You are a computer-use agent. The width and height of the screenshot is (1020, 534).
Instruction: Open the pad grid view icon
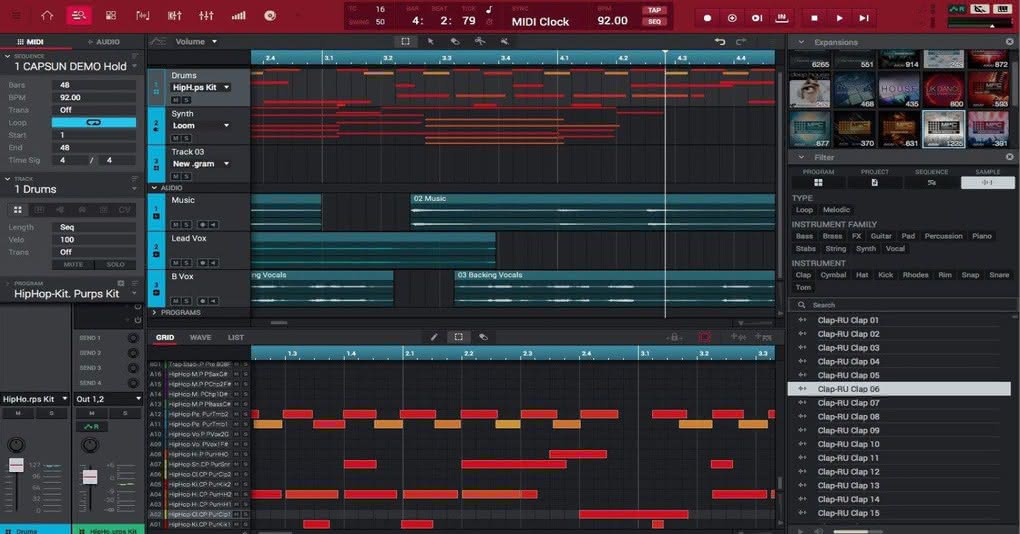click(111, 15)
